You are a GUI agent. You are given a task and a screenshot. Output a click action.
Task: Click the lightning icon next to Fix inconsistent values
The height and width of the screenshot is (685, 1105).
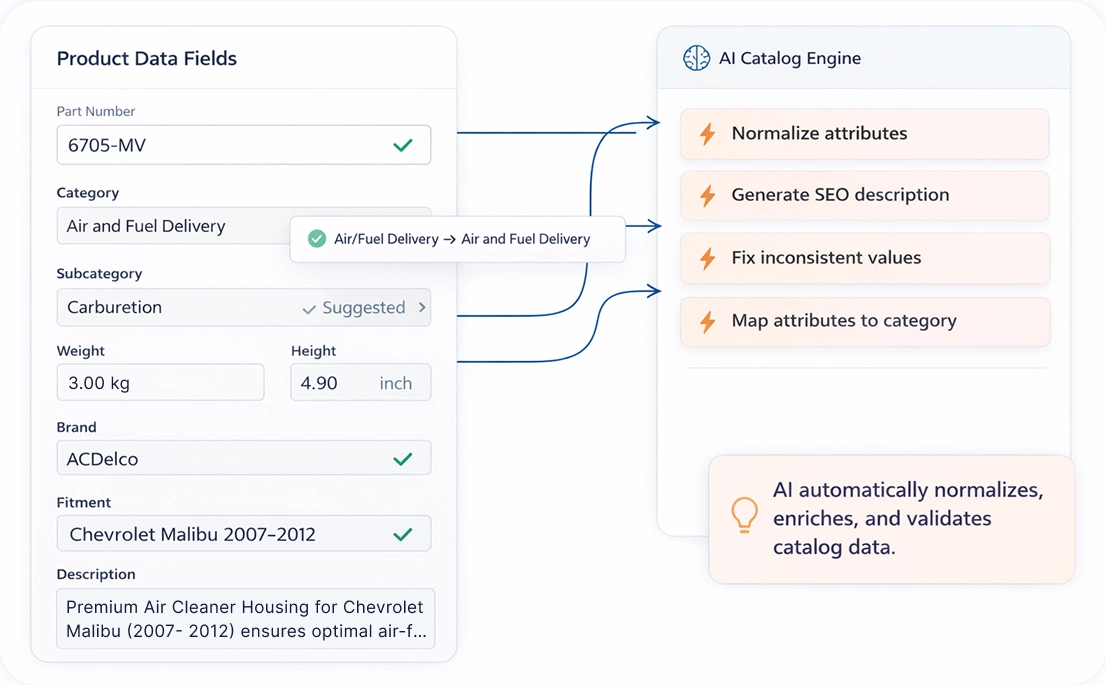708,258
